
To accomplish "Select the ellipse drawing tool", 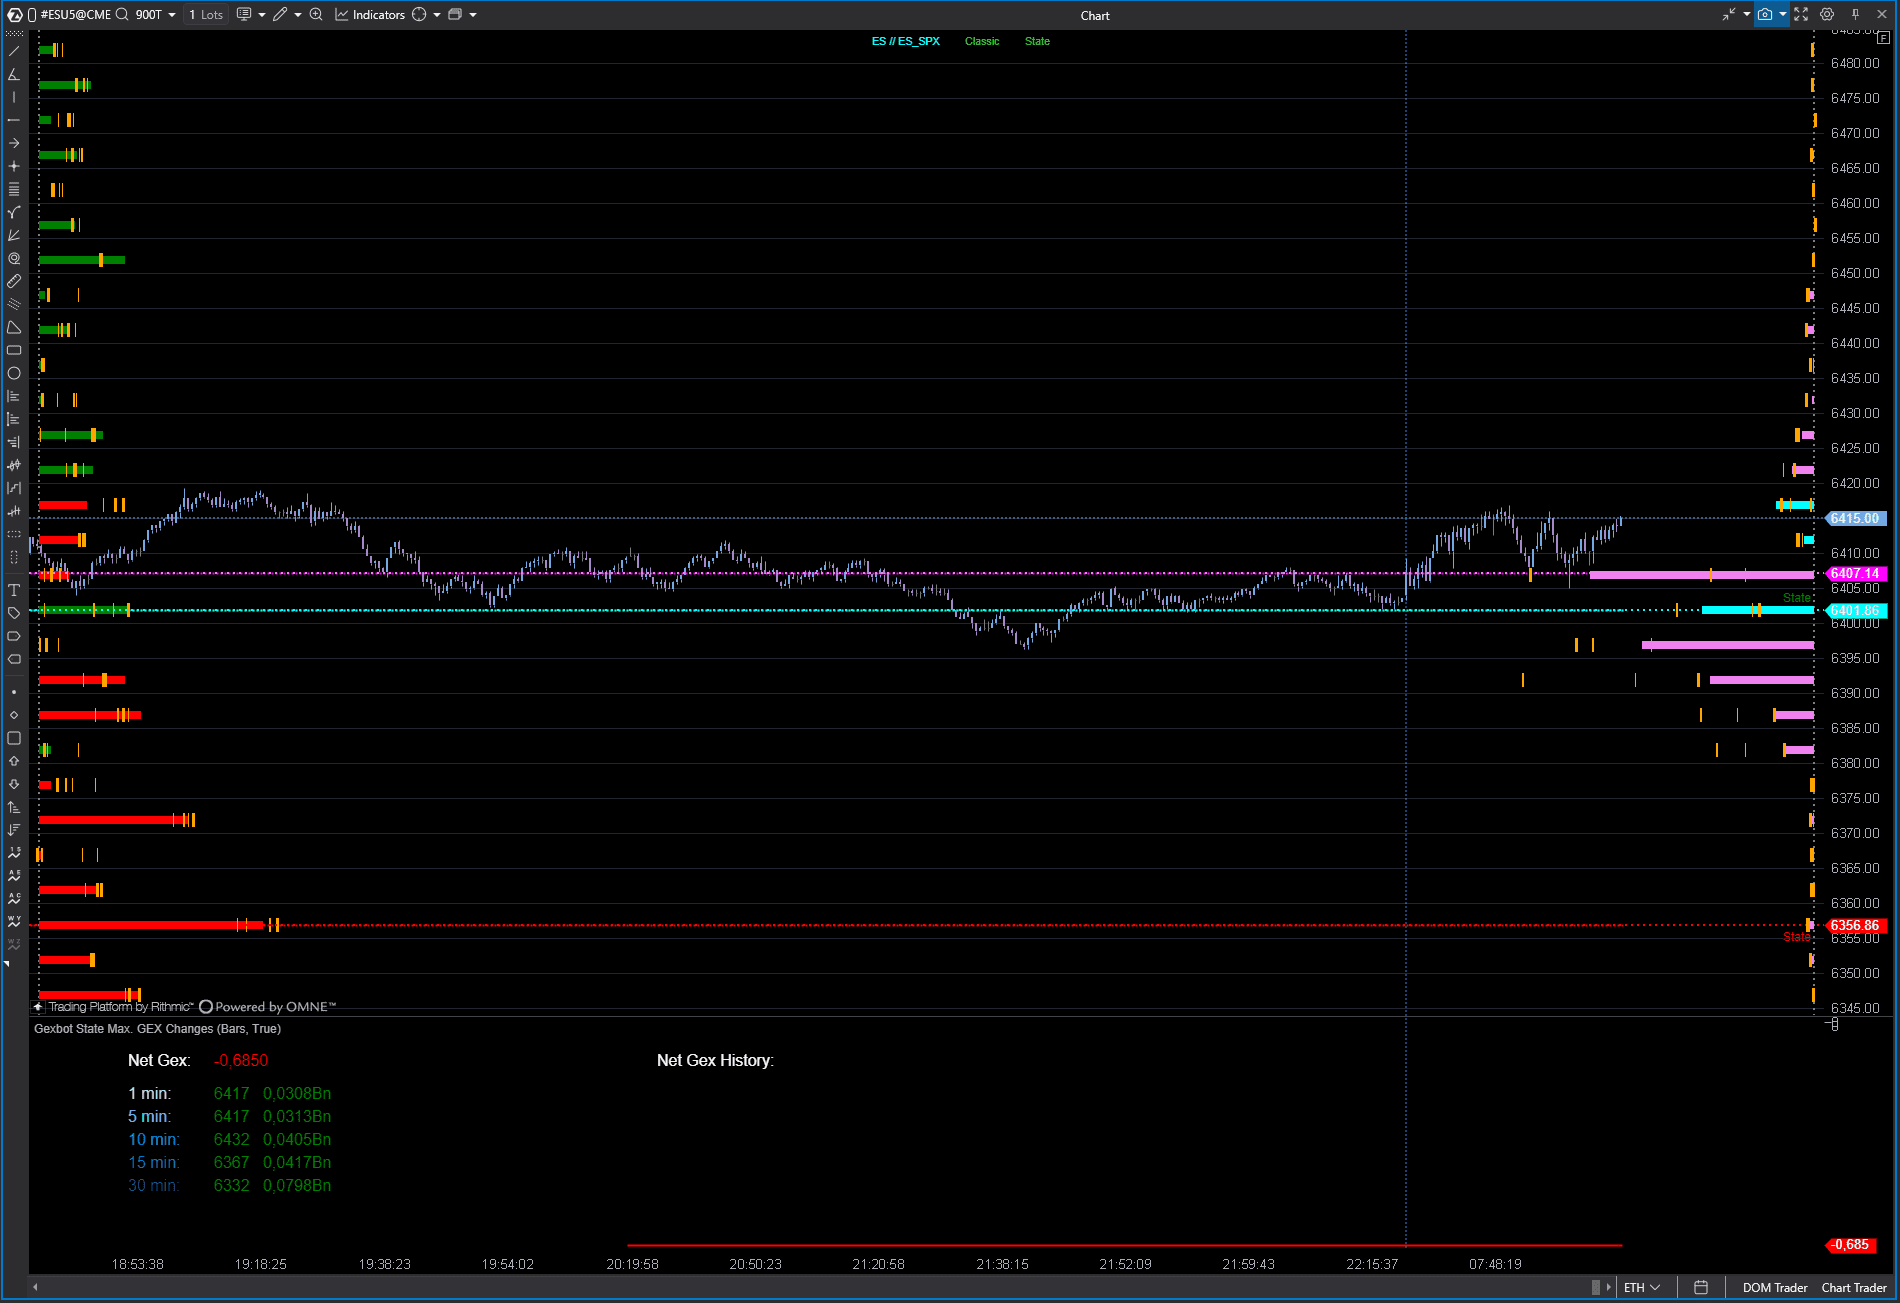I will point(14,373).
